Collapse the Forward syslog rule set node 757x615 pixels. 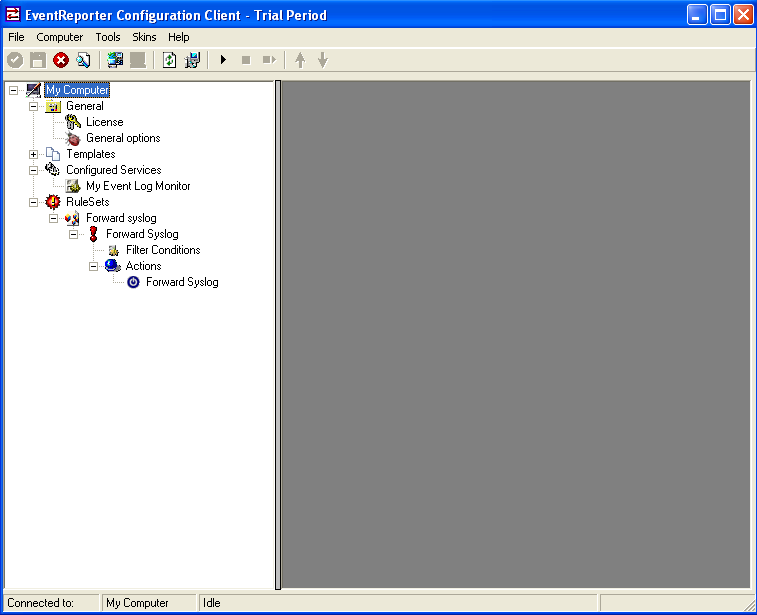point(54,218)
